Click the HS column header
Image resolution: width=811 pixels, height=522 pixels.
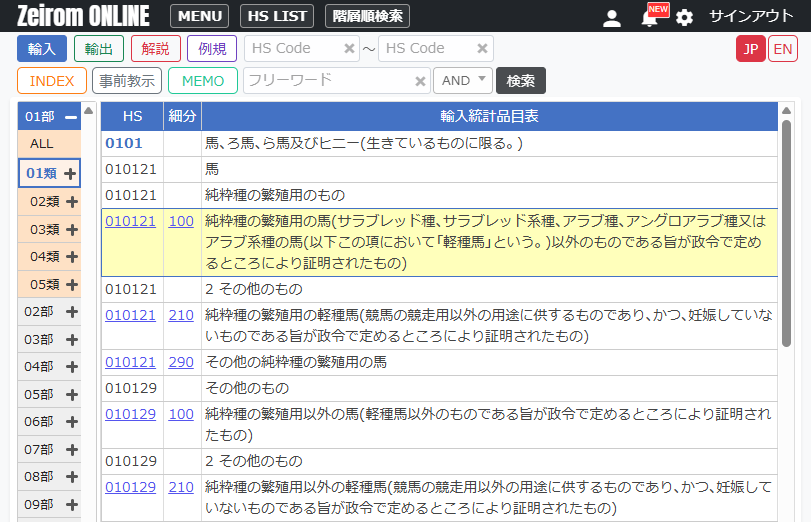click(x=132, y=116)
